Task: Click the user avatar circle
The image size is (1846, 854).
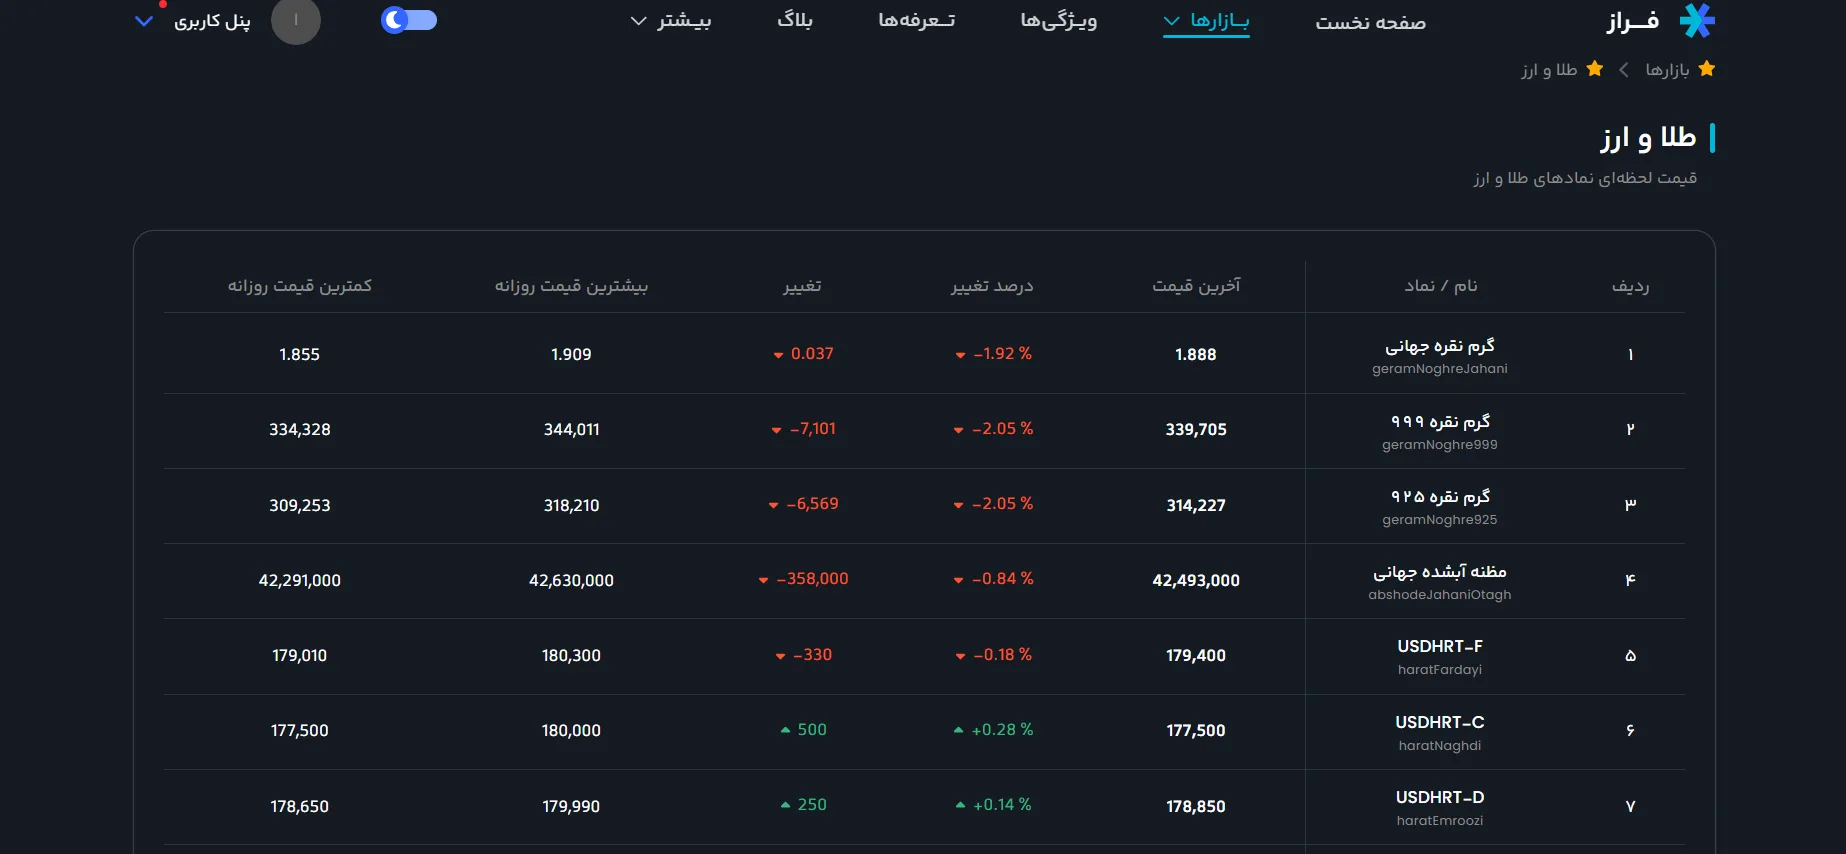Action: (x=296, y=20)
